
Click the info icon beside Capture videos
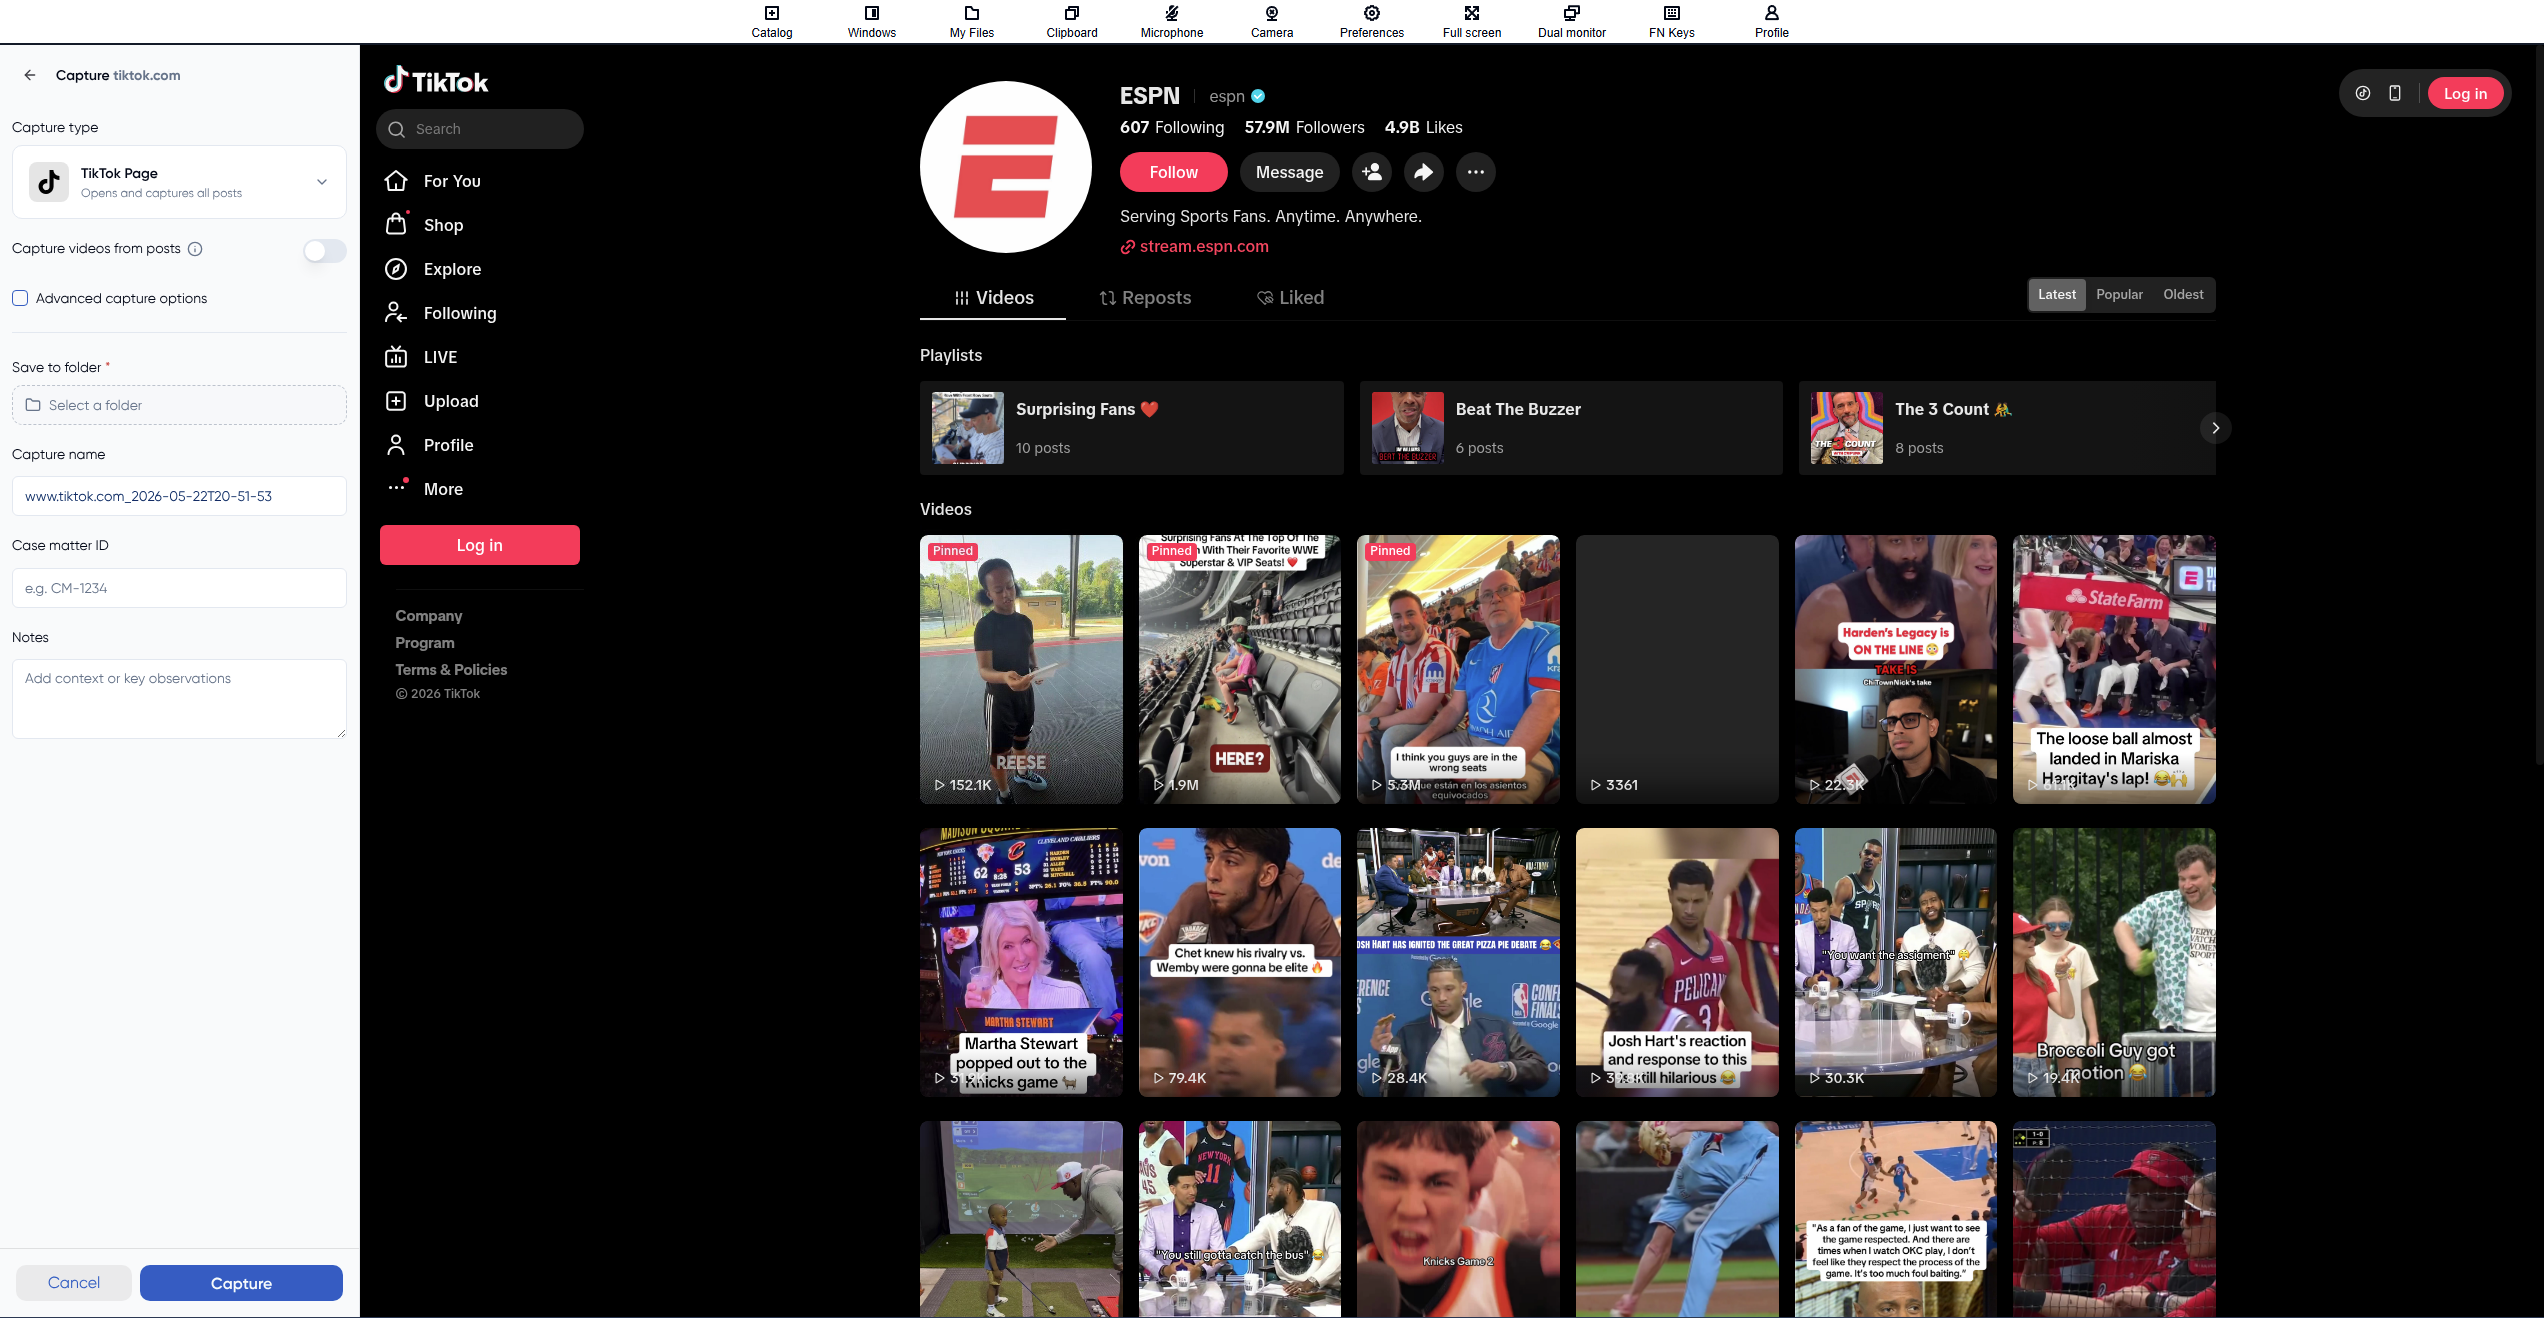click(195, 249)
